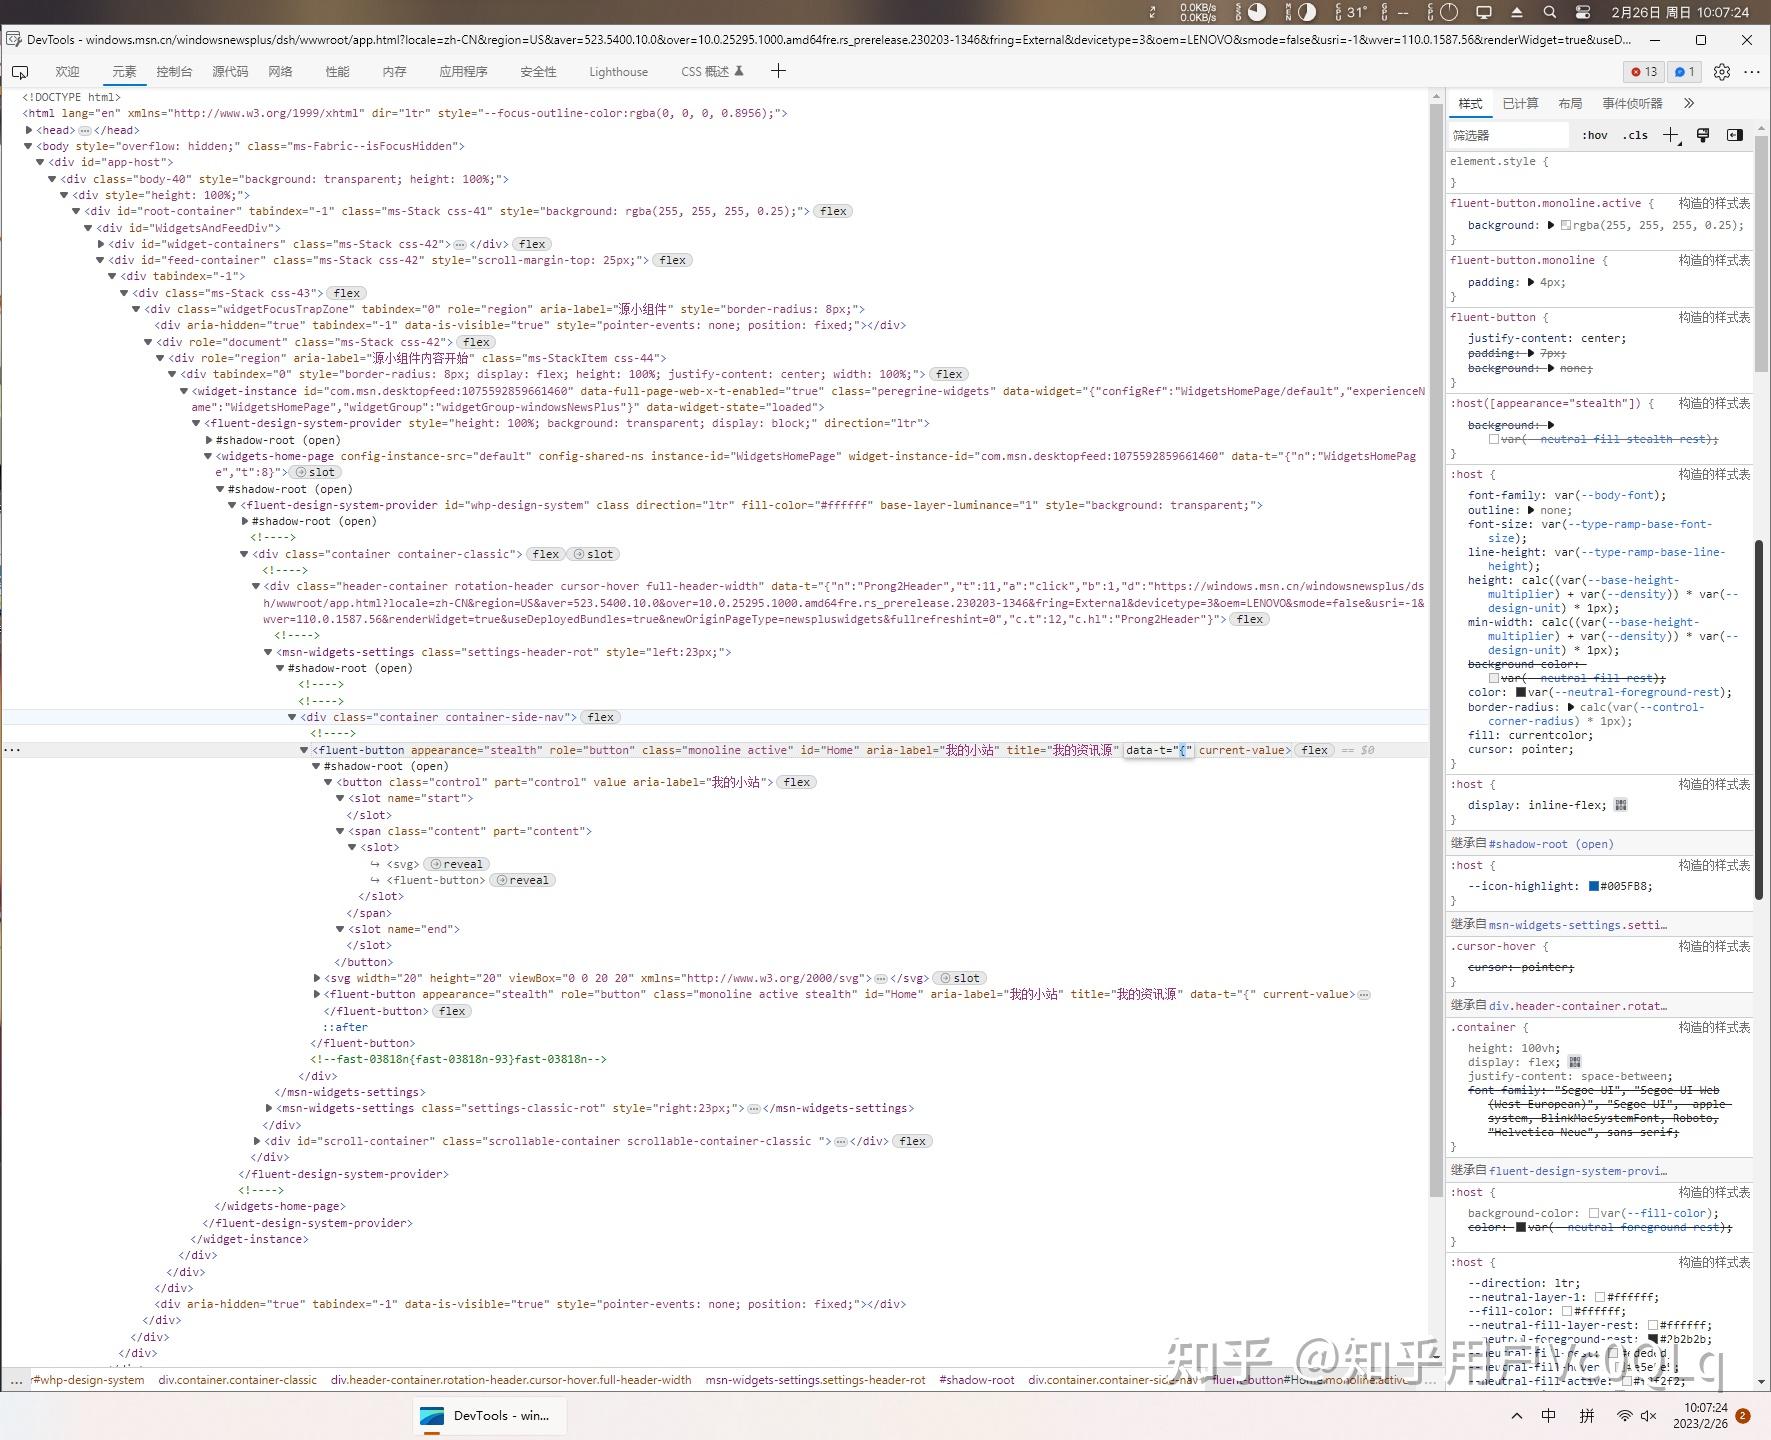Screen dimensions: 1771x1440
Task: Toggle the computed styles sidebar pane icon
Action: (1735, 135)
